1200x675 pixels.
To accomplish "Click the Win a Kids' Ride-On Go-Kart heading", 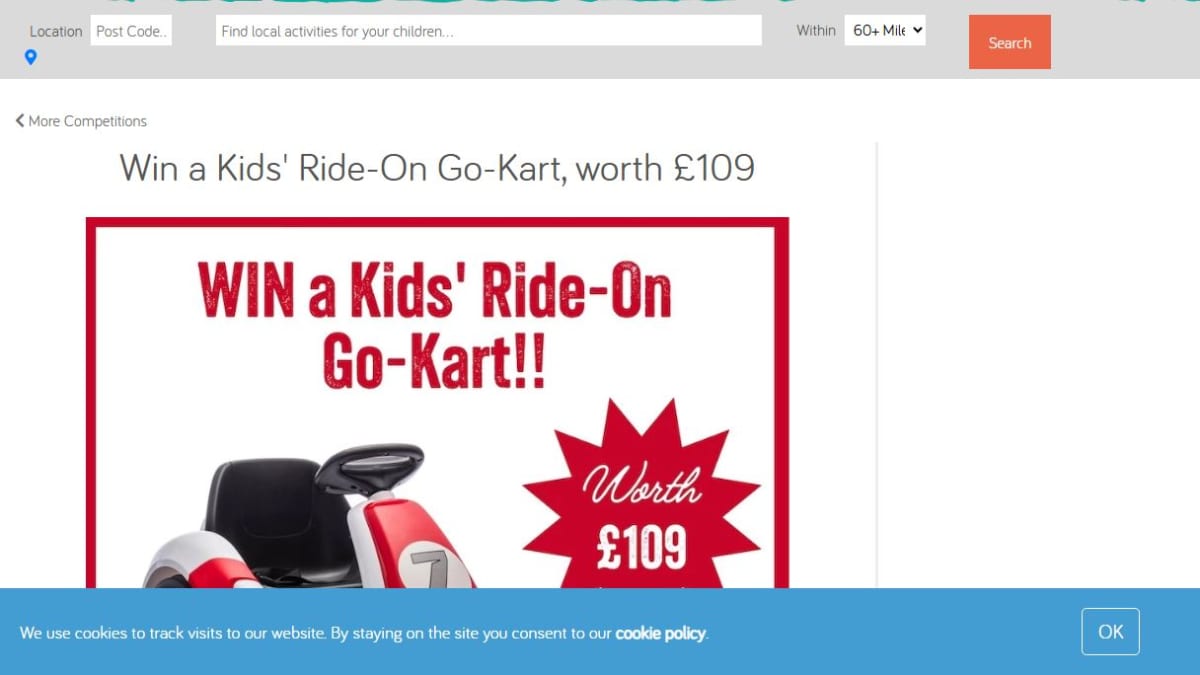I will [x=437, y=168].
